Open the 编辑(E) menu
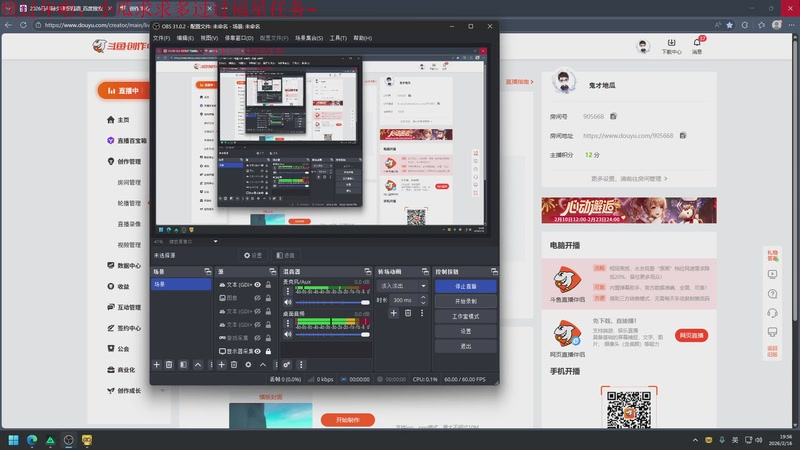The image size is (800, 450). 185,38
